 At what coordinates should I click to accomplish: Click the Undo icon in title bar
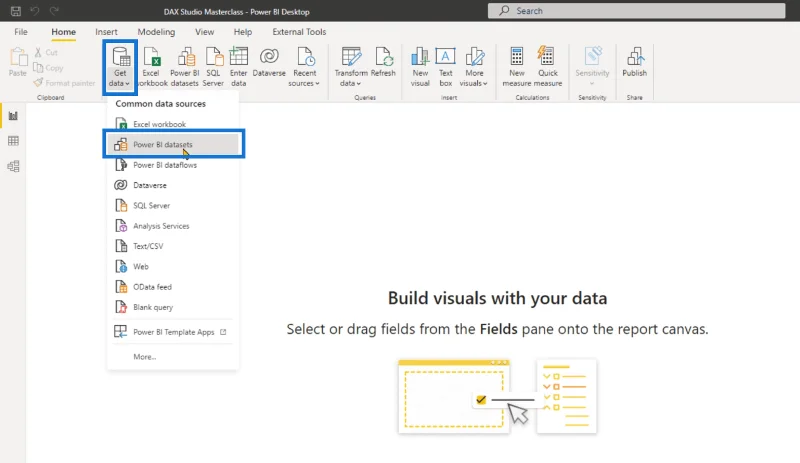pyautogui.click(x=35, y=11)
